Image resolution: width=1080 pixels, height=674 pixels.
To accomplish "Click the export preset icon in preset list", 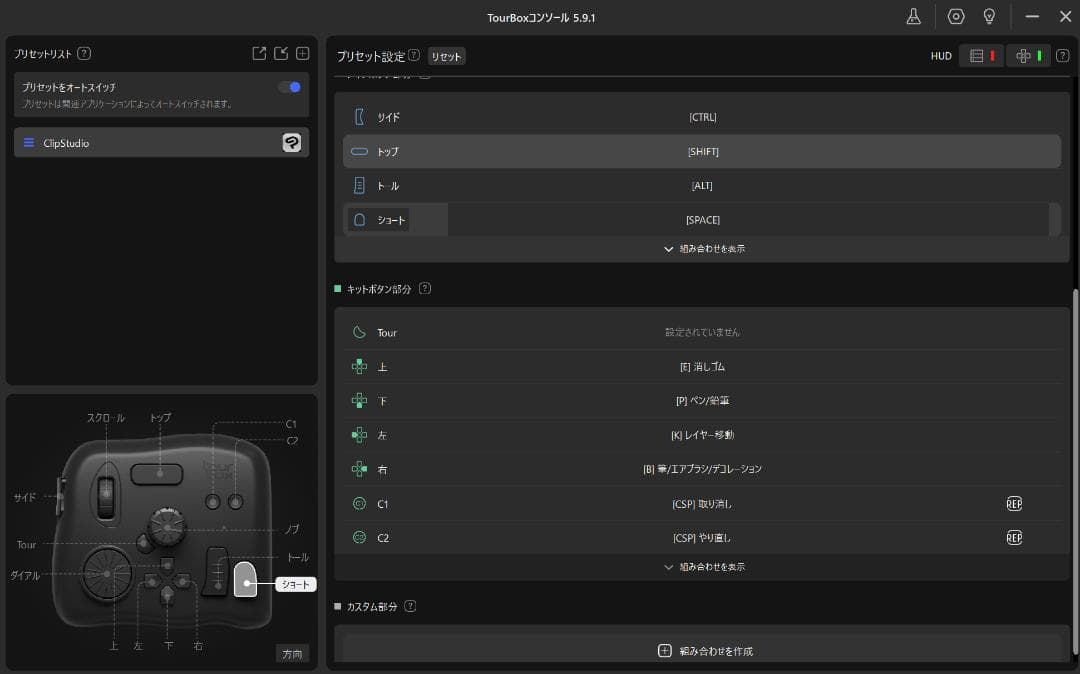I will [259, 54].
